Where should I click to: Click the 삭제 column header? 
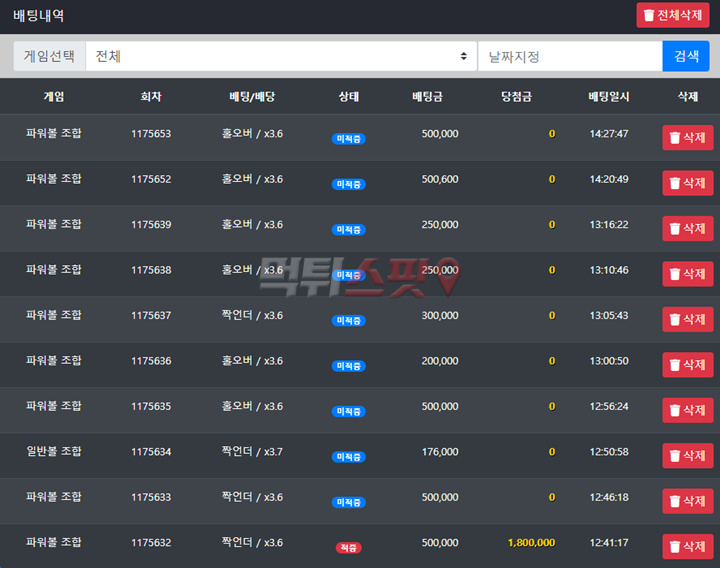click(x=687, y=96)
